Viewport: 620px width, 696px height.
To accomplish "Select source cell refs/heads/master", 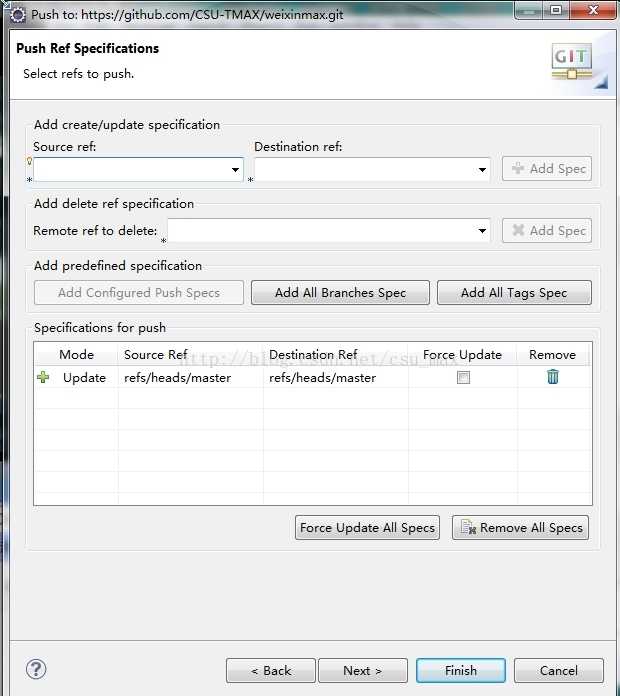I will pyautogui.click(x=178, y=378).
